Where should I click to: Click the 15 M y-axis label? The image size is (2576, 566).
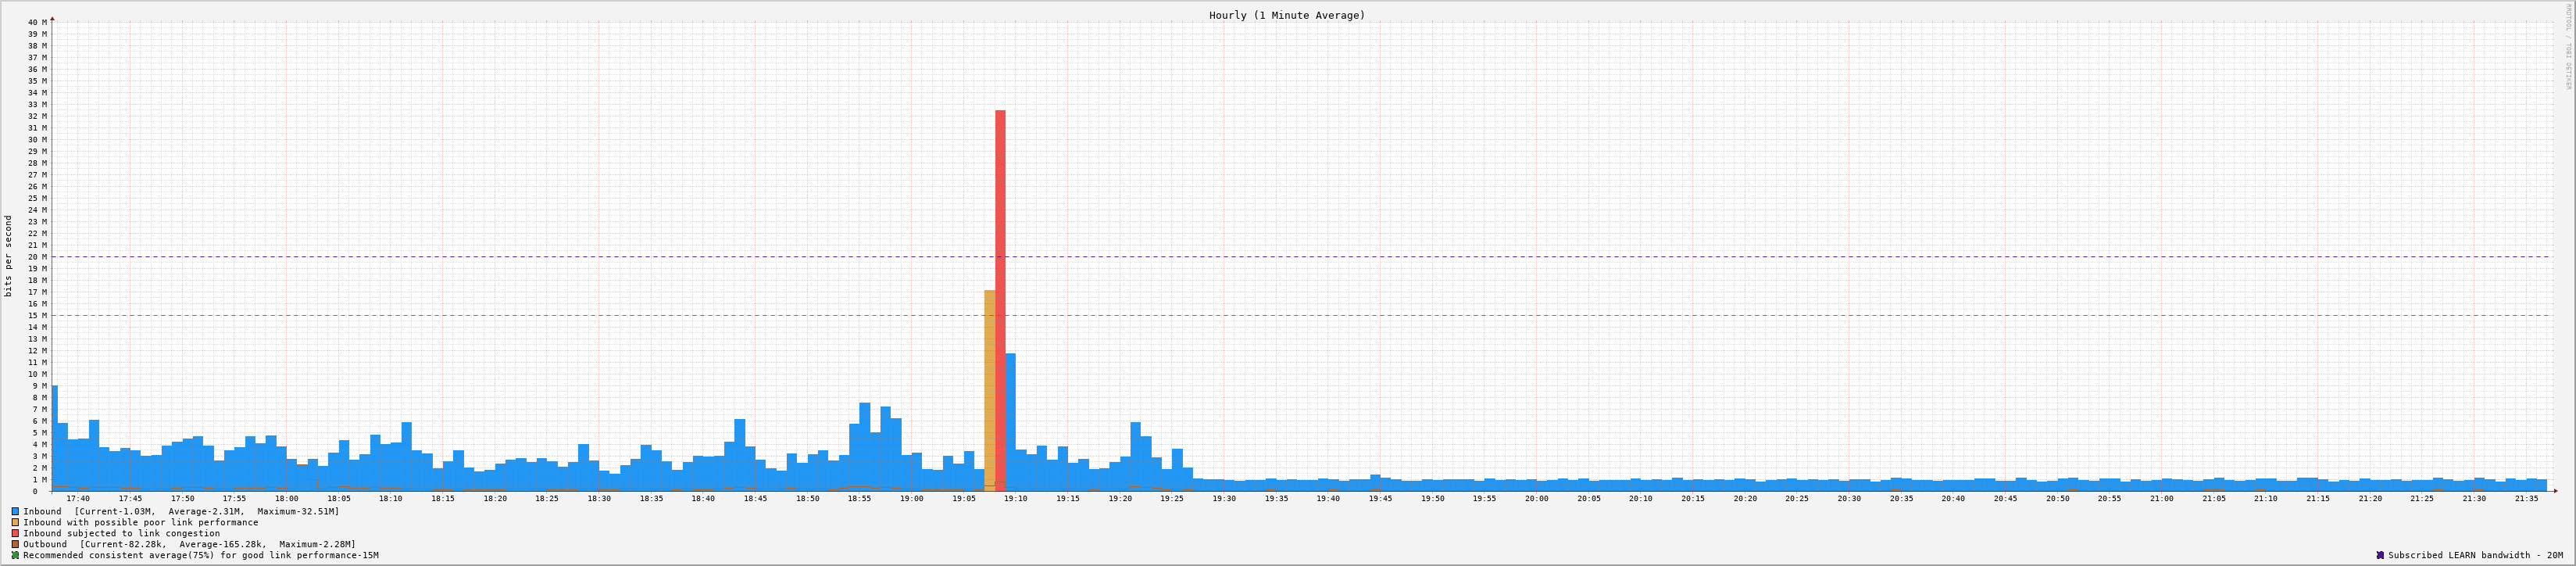tap(38, 315)
